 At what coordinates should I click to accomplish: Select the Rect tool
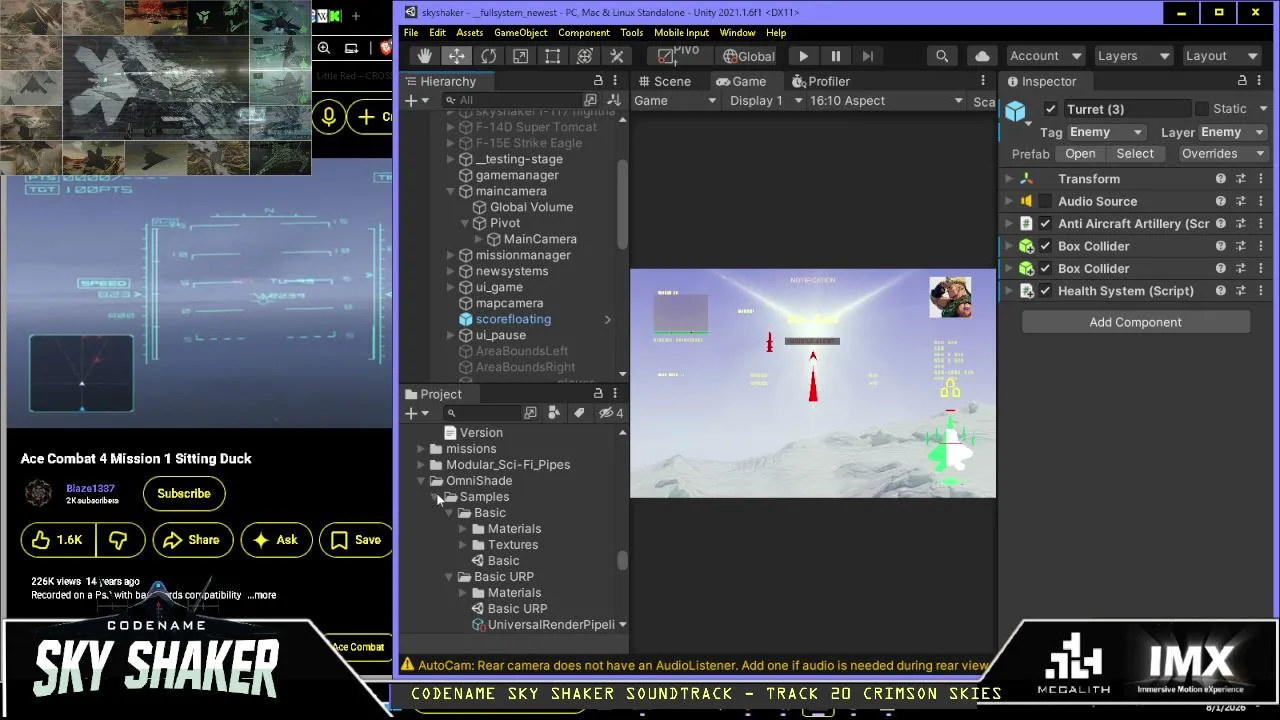pos(552,57)
